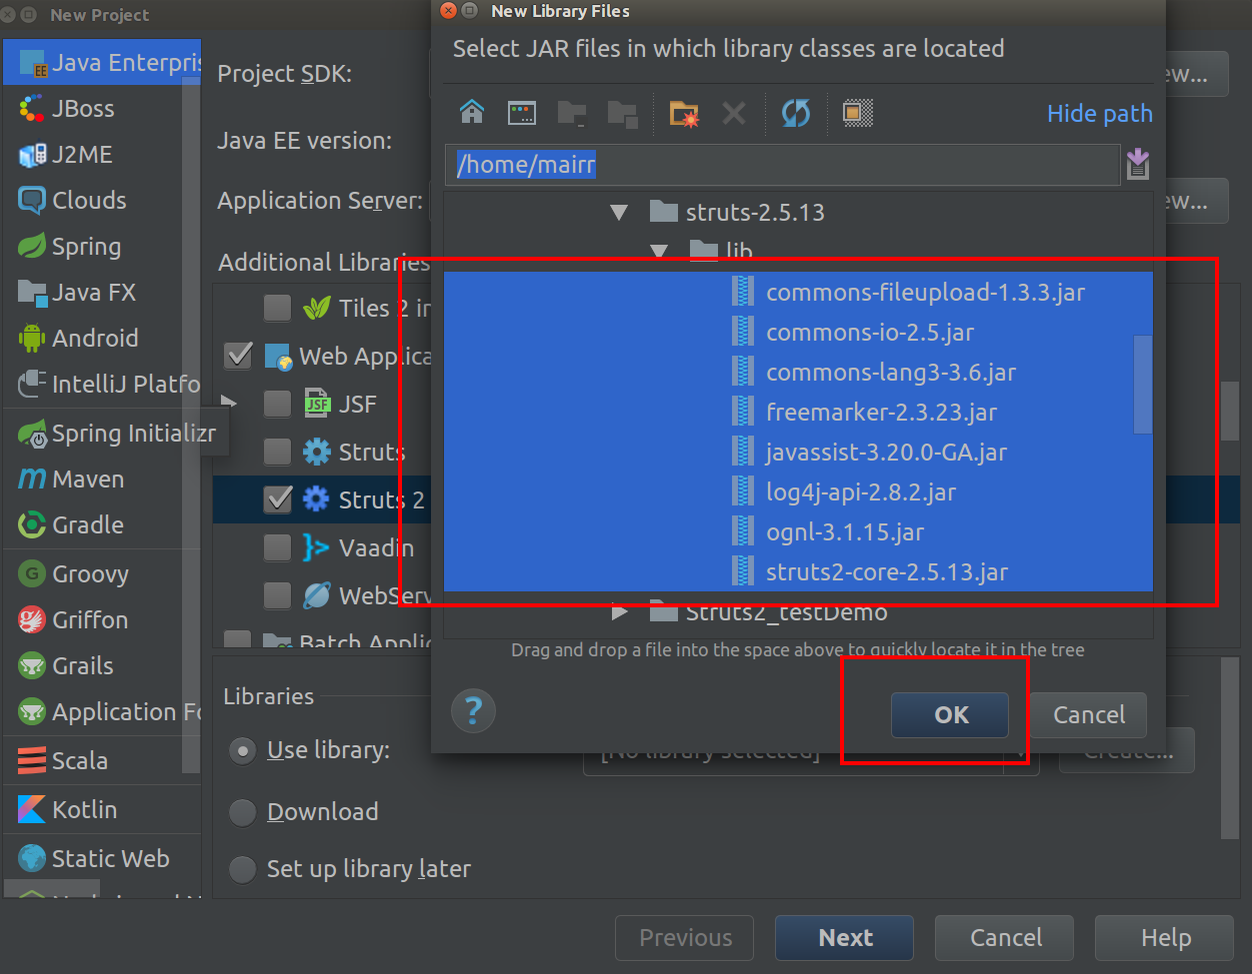Click the Project directory icon in dialog toolbar
Screen dimensions: 1252x974
pyautogui.click(x=522, y=113)
